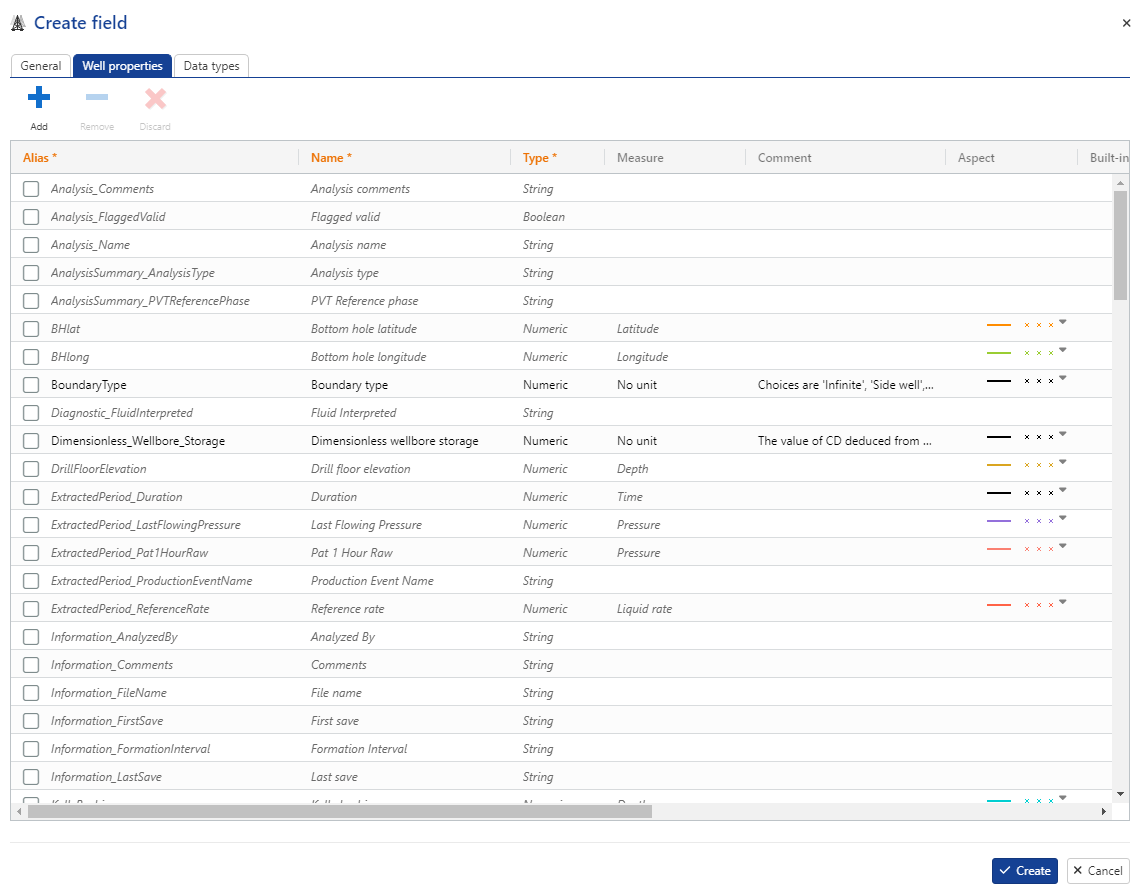Check the Analysis_Comments row checkbox
Image resolution: width=1139 pixels, height=894 pixels.
pyautogui.click(x=31, y=189)
